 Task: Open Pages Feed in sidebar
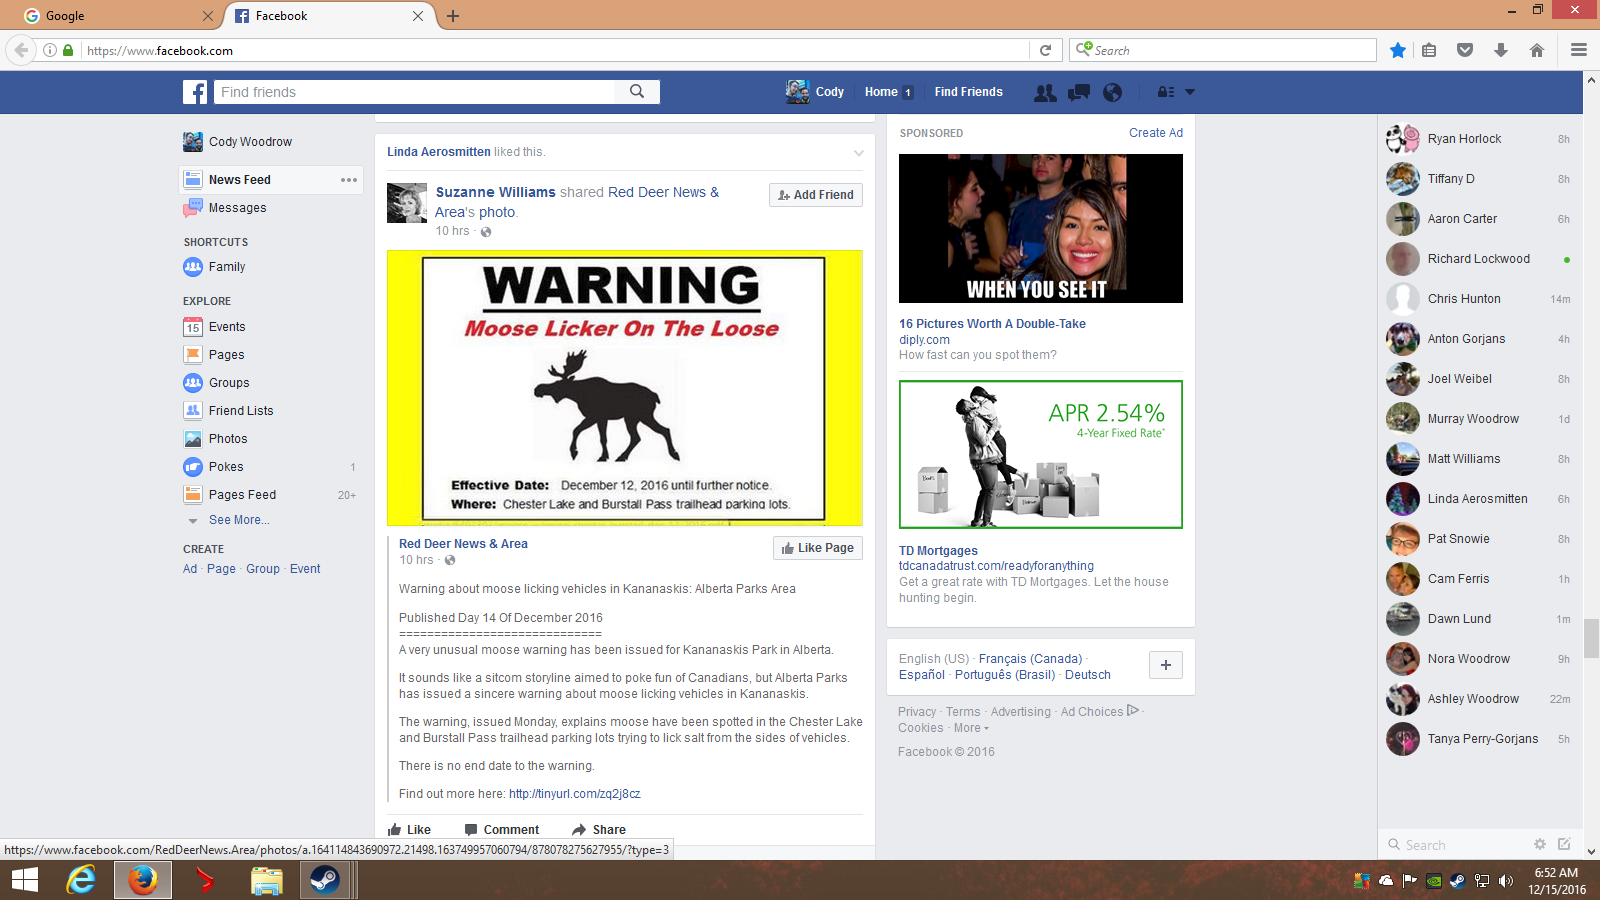(x=242, y=495)
